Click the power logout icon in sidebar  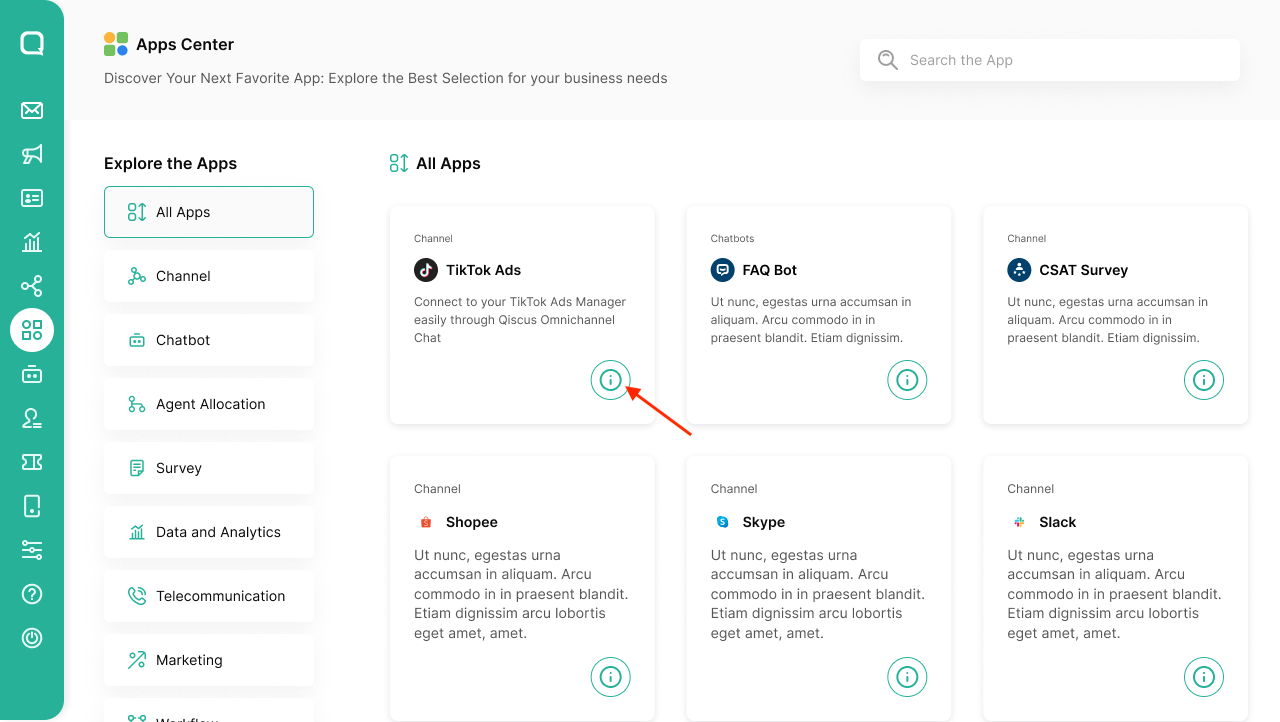(x=32, y=638)
